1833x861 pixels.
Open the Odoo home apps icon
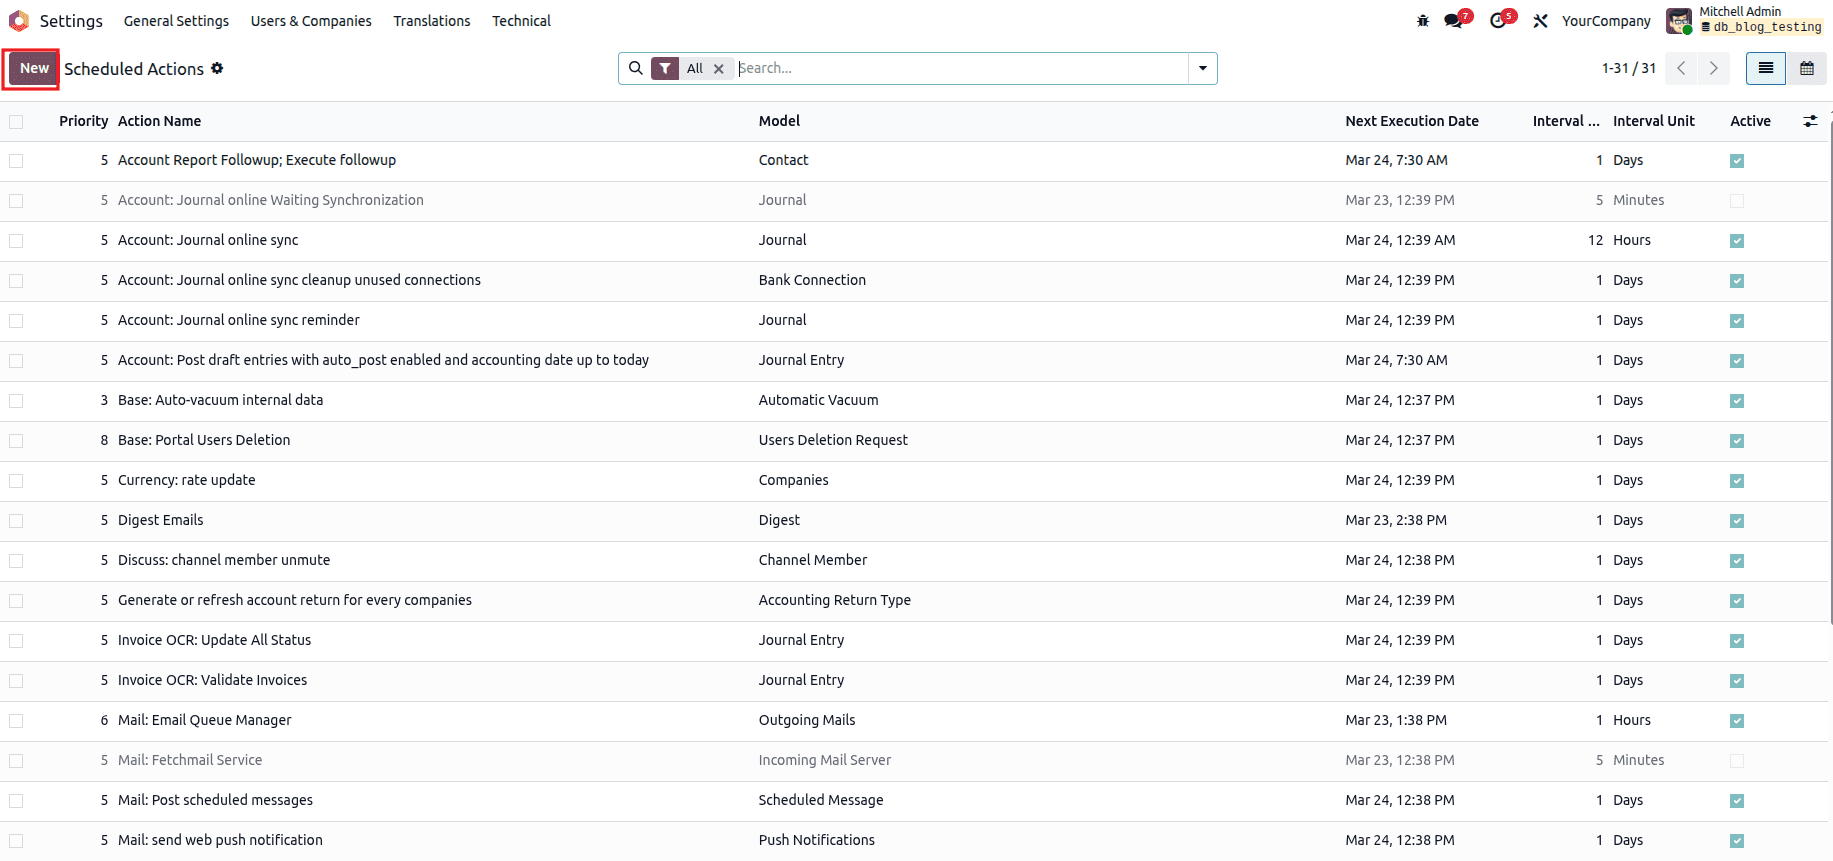click(19, 21)
